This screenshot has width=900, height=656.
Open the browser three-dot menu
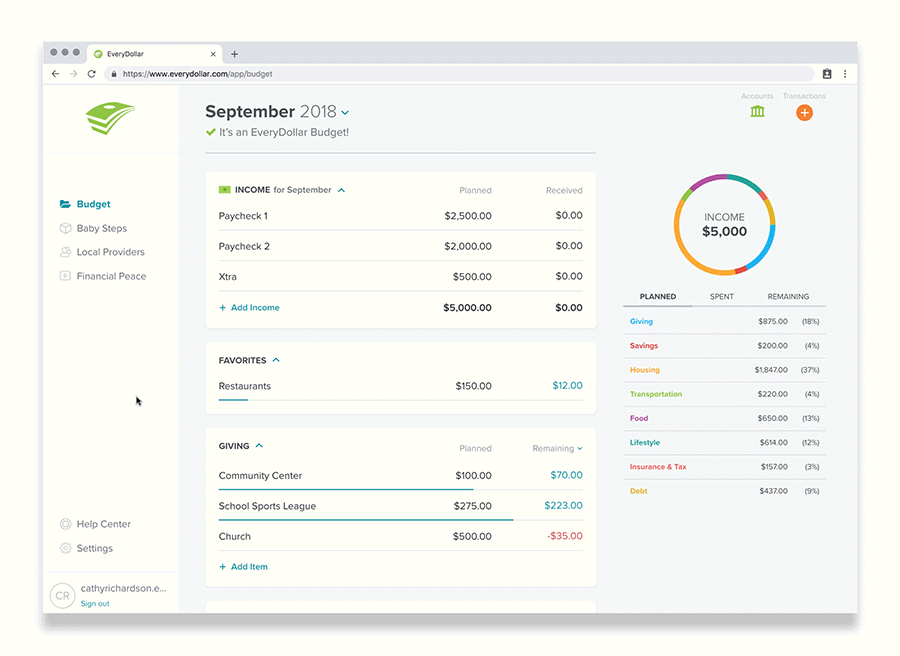(845, 73)
